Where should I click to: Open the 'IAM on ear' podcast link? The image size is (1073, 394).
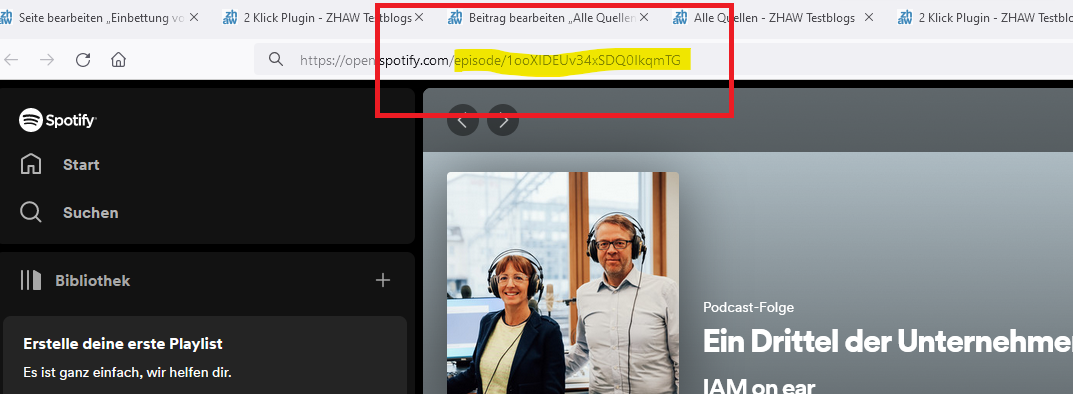(x=758, y=386)
